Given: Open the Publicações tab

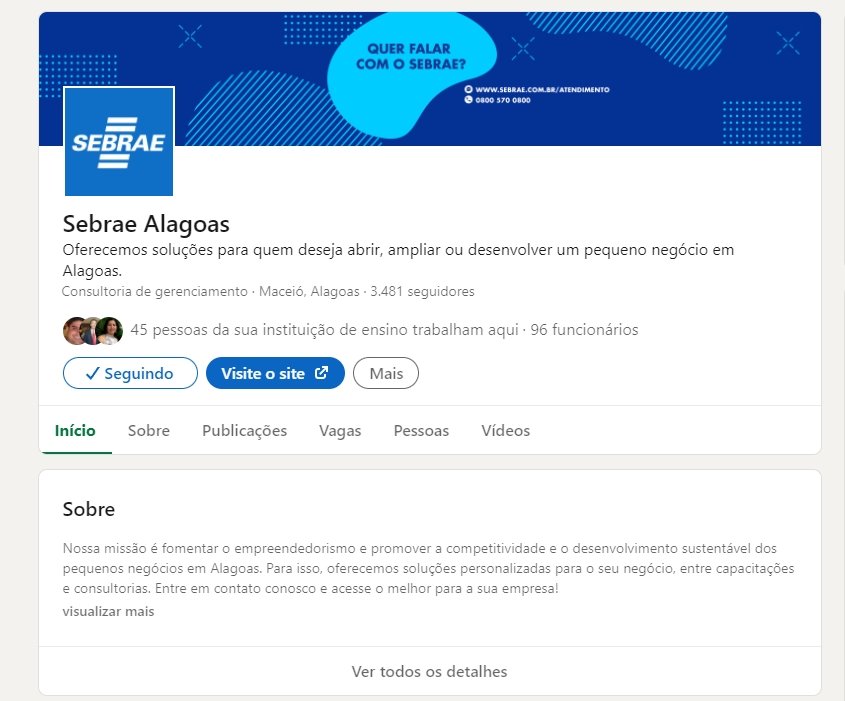Looking at the screenshot, I should coord(244,431).
